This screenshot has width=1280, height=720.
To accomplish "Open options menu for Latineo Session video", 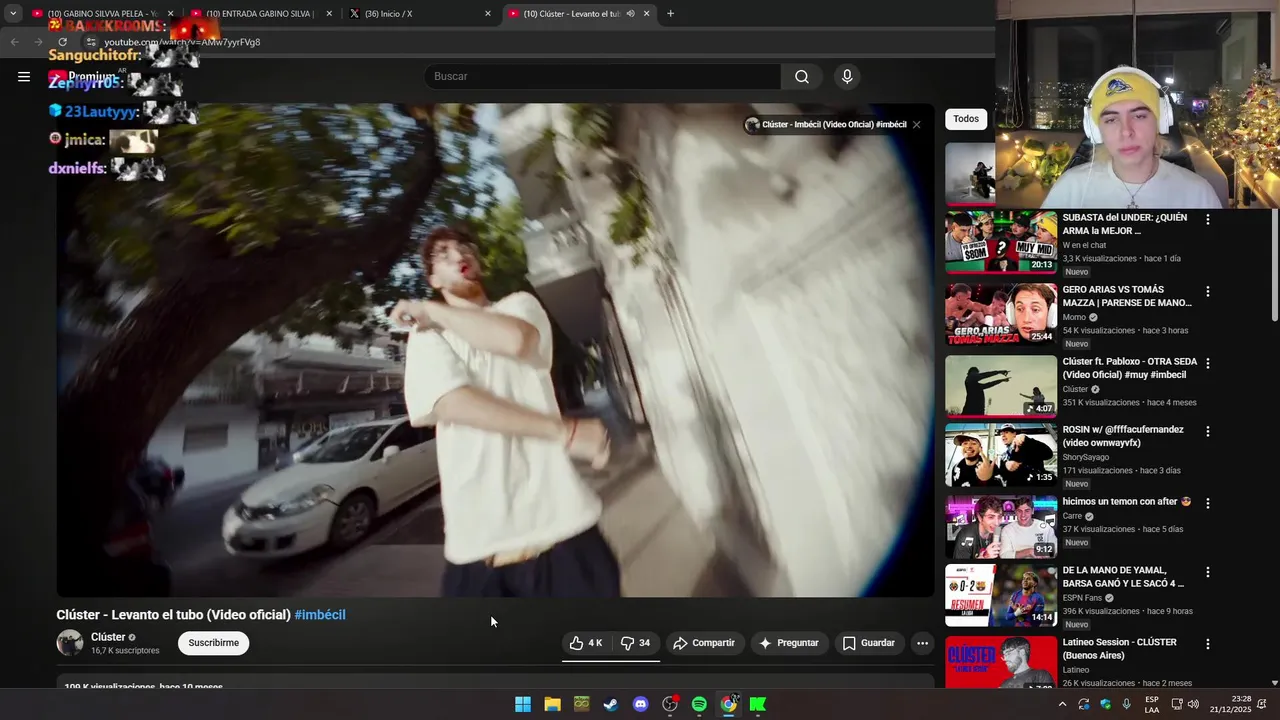I will pos(1208,644).
